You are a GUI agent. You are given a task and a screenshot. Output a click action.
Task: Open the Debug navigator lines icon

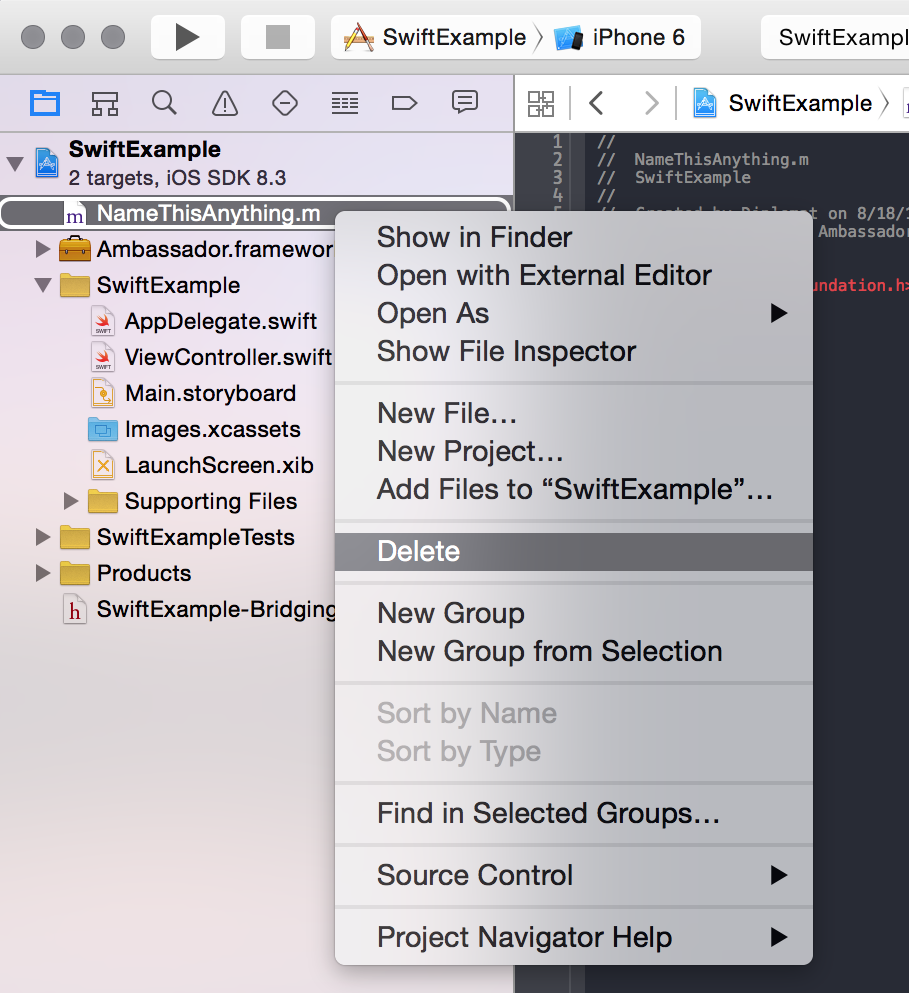tap(345, 103)
